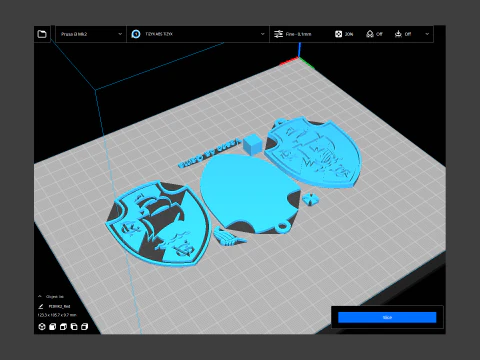Select the right ship shield model
The height and width of the screenshot is (360, 480).
[x=313, y=152]
